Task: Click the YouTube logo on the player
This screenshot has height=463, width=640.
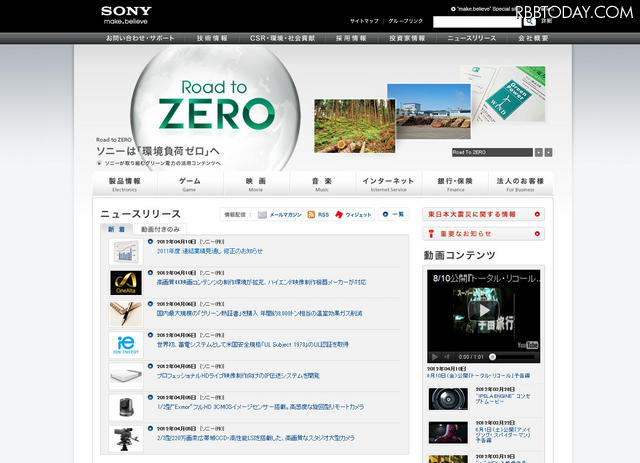Action: tap(528, 345)
